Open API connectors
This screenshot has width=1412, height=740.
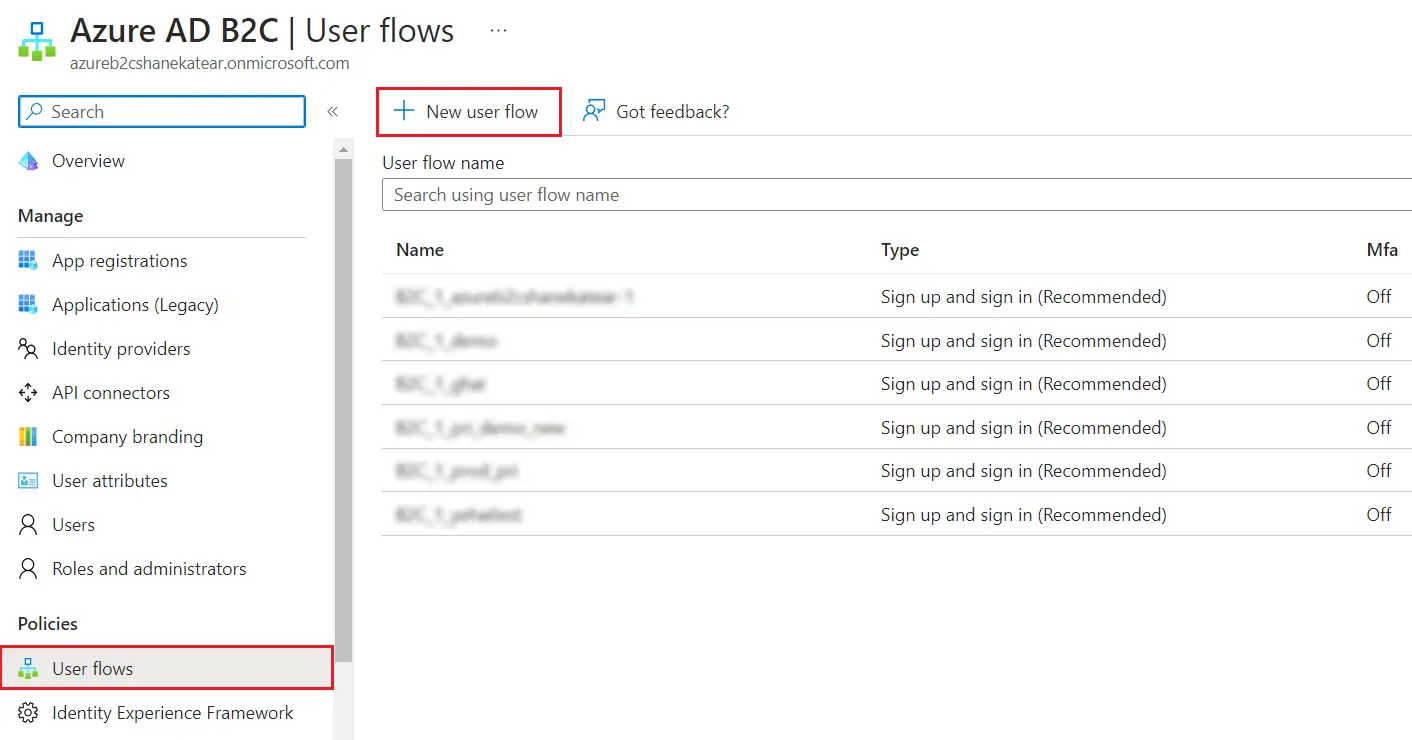coord(111,393)
